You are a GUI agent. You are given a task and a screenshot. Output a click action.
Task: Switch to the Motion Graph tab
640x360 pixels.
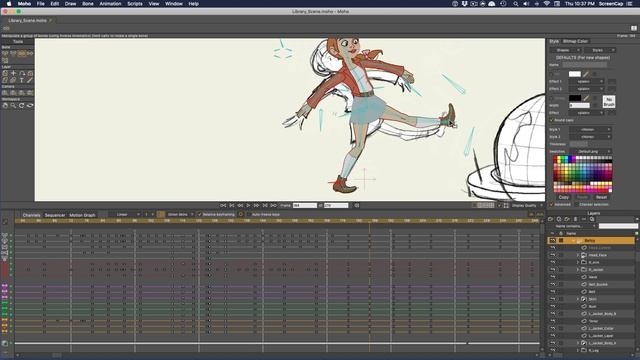(82, 215)
